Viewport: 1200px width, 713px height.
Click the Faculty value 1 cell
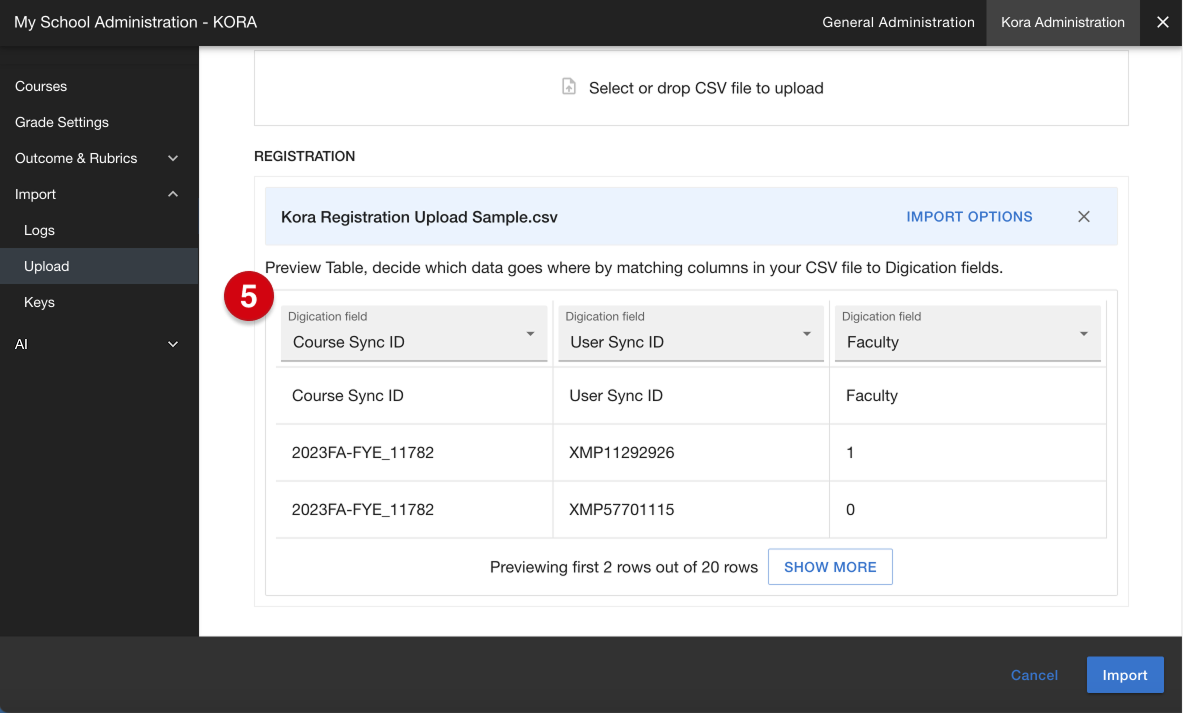968,453
